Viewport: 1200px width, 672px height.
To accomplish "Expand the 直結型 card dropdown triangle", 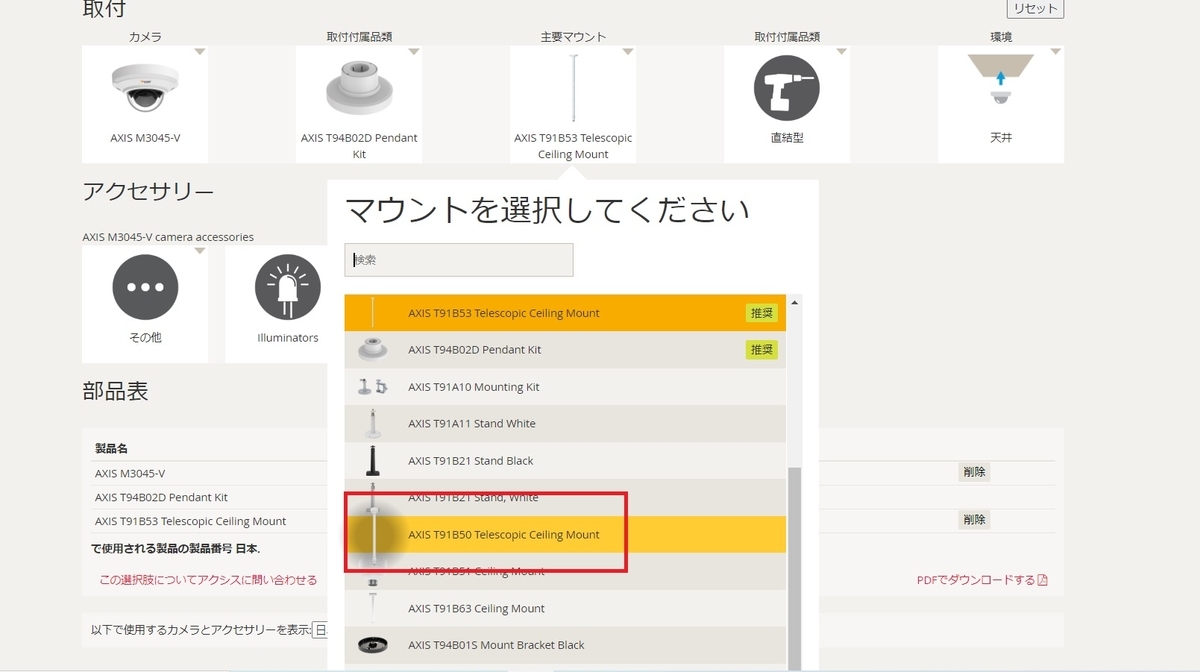I will point(842,51).
